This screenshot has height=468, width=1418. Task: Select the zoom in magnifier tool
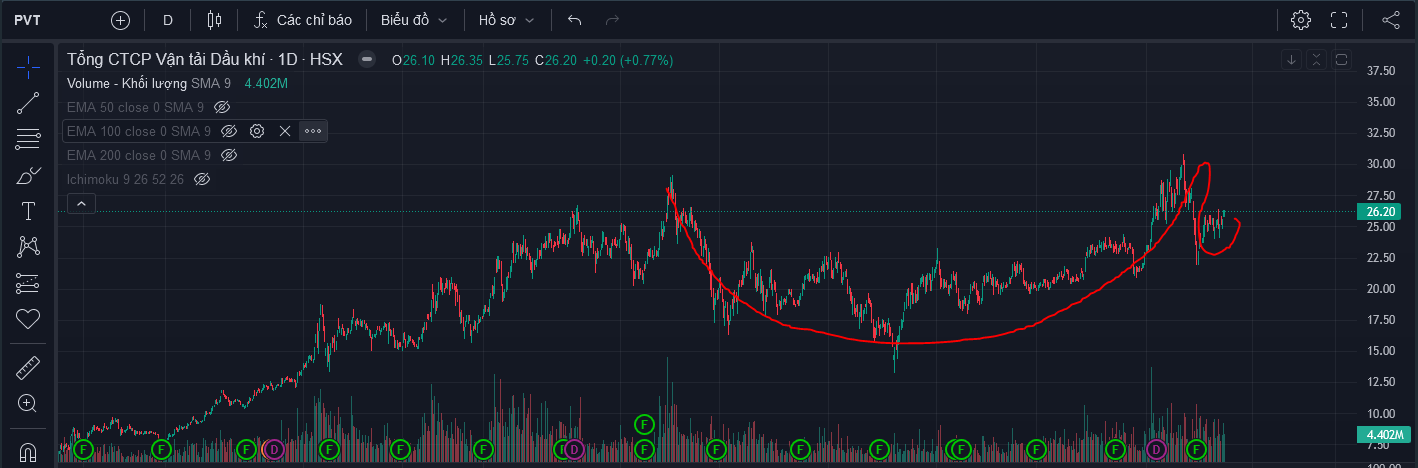pyautogui.click(x=28, y=404)
